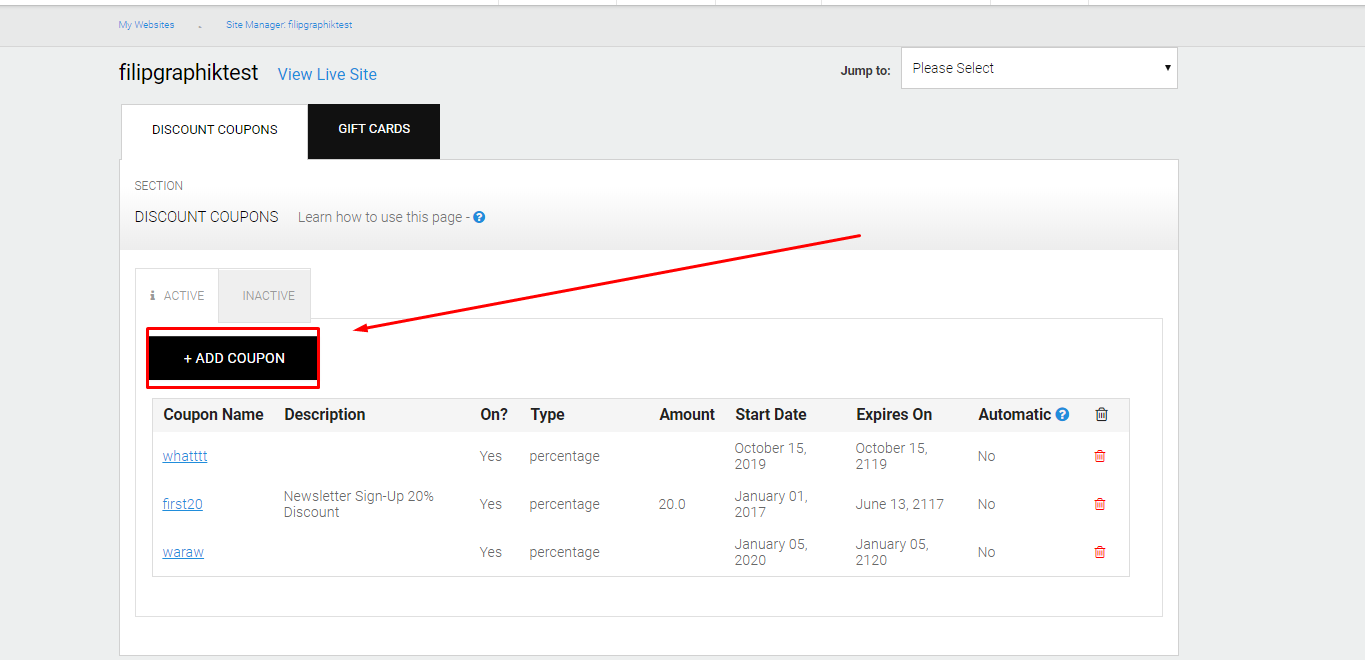Open the waraw coupon details
Image resolution: width=1365 pixels, height=660 pixels.
click(x=183, y=552)
